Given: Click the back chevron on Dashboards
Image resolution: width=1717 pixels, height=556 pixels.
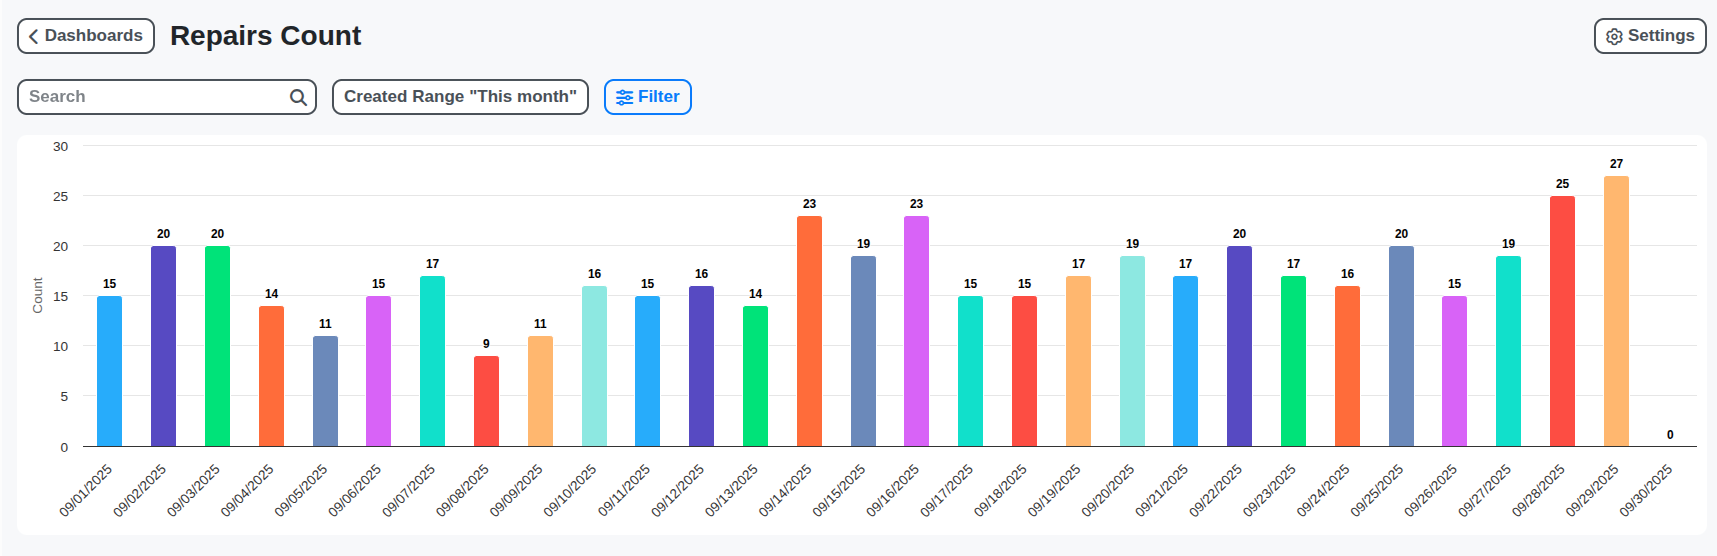Looking at the screenshot, I should (33, 36).
